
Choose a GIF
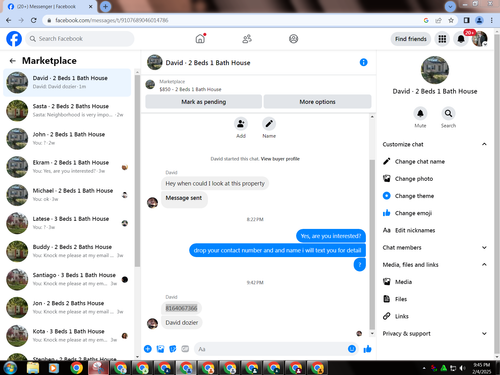coord(185,349)
